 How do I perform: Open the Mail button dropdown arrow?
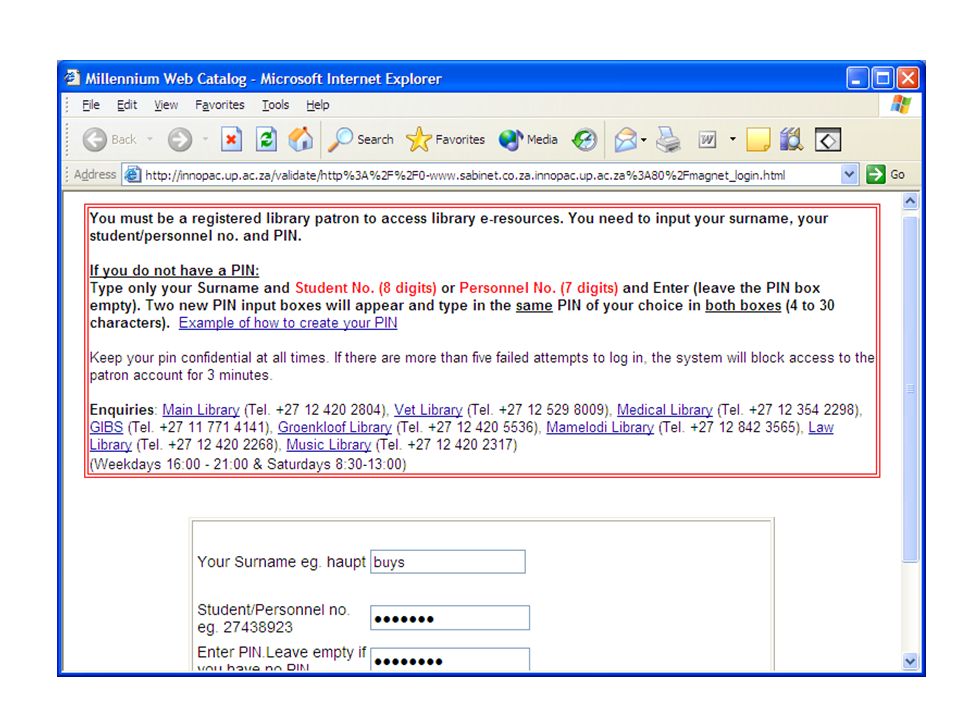[x=643, y=140]
